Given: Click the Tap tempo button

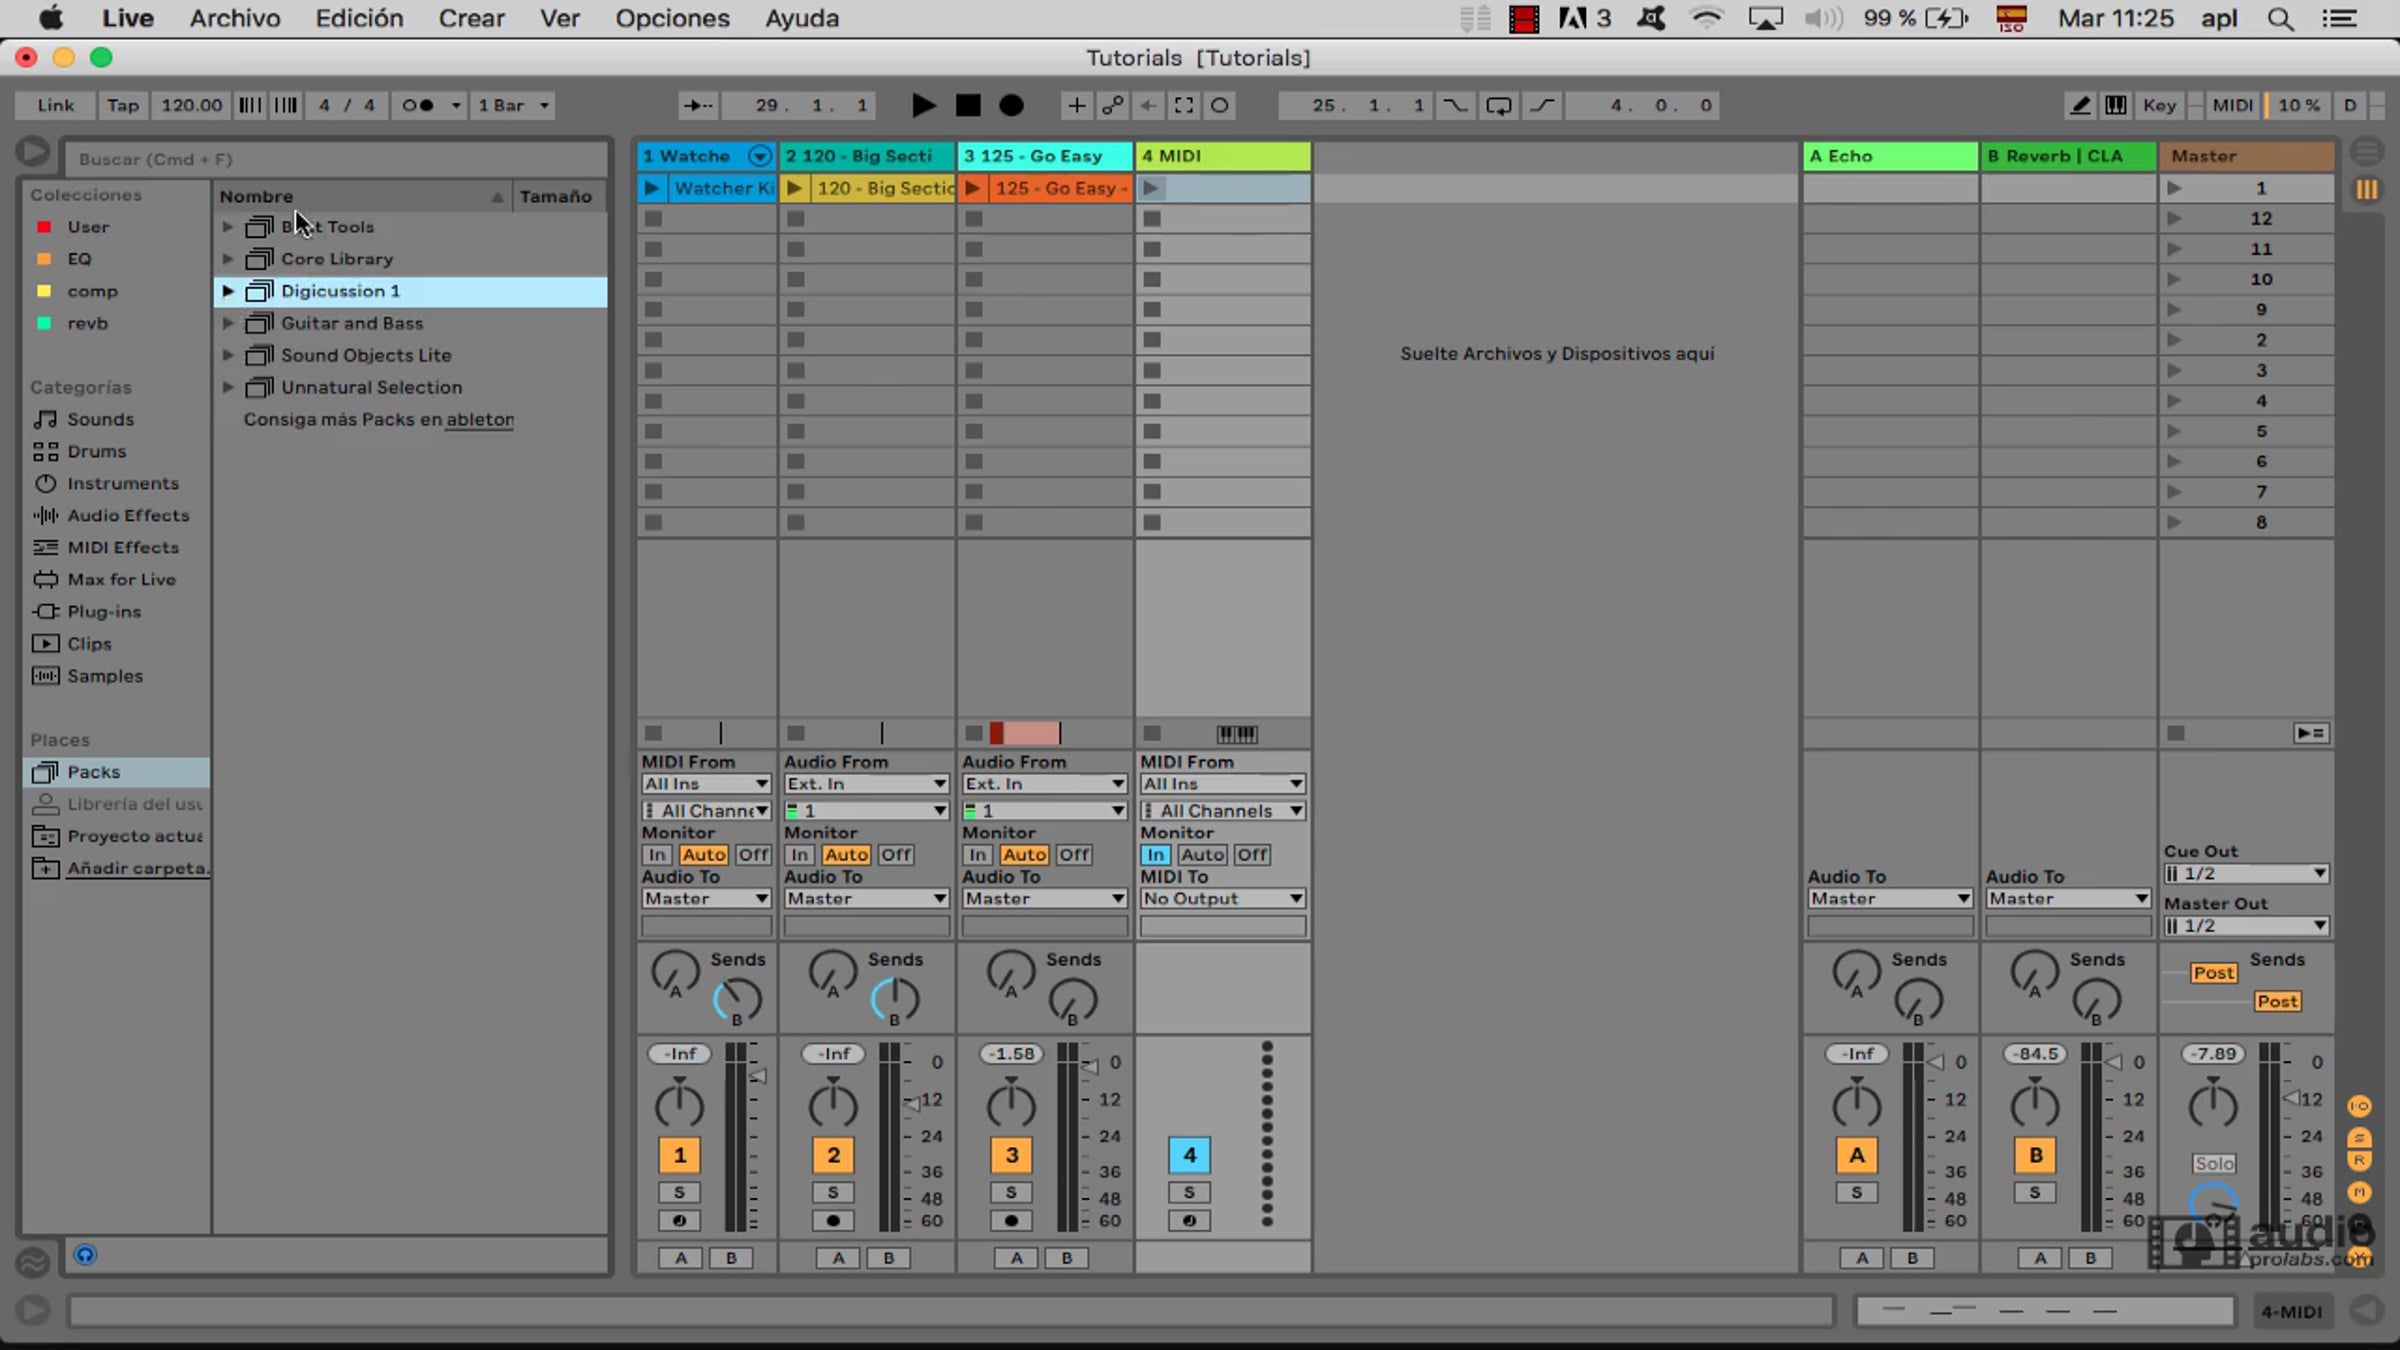Looking at the screenshot, I should (123, 105).
